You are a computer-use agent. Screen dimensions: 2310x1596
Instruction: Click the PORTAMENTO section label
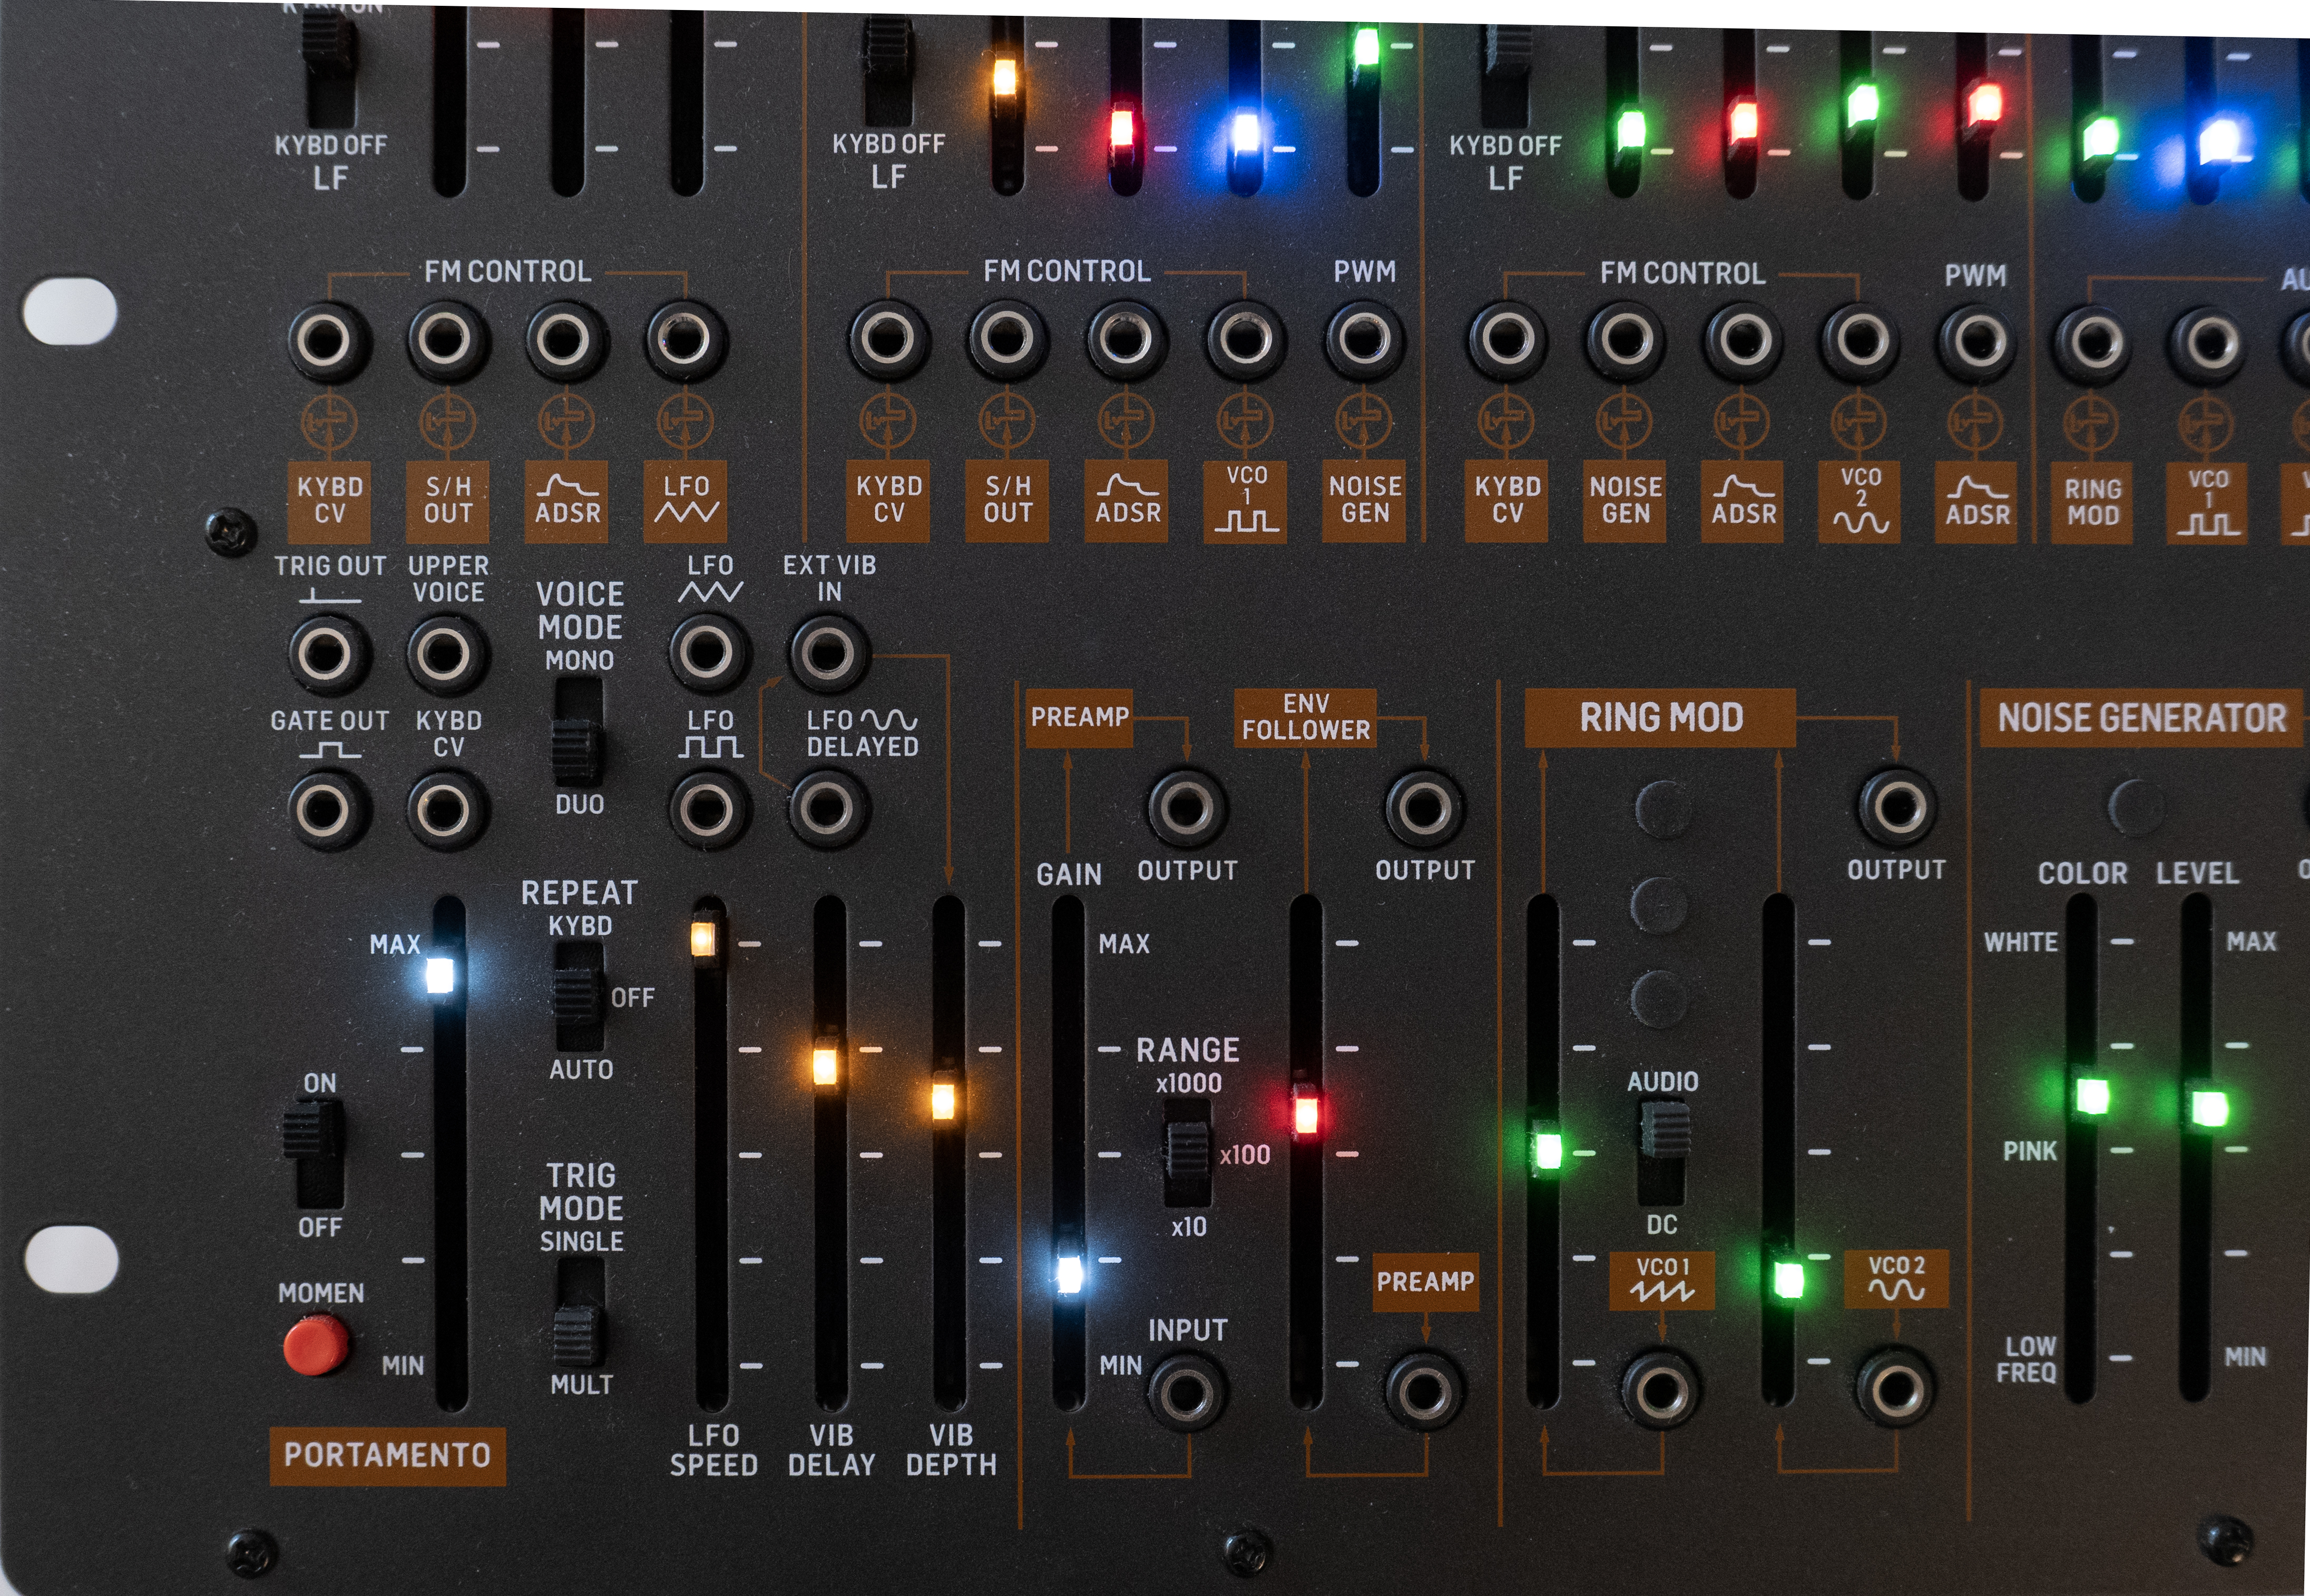pyautogui.click(x=387, y=1455)
